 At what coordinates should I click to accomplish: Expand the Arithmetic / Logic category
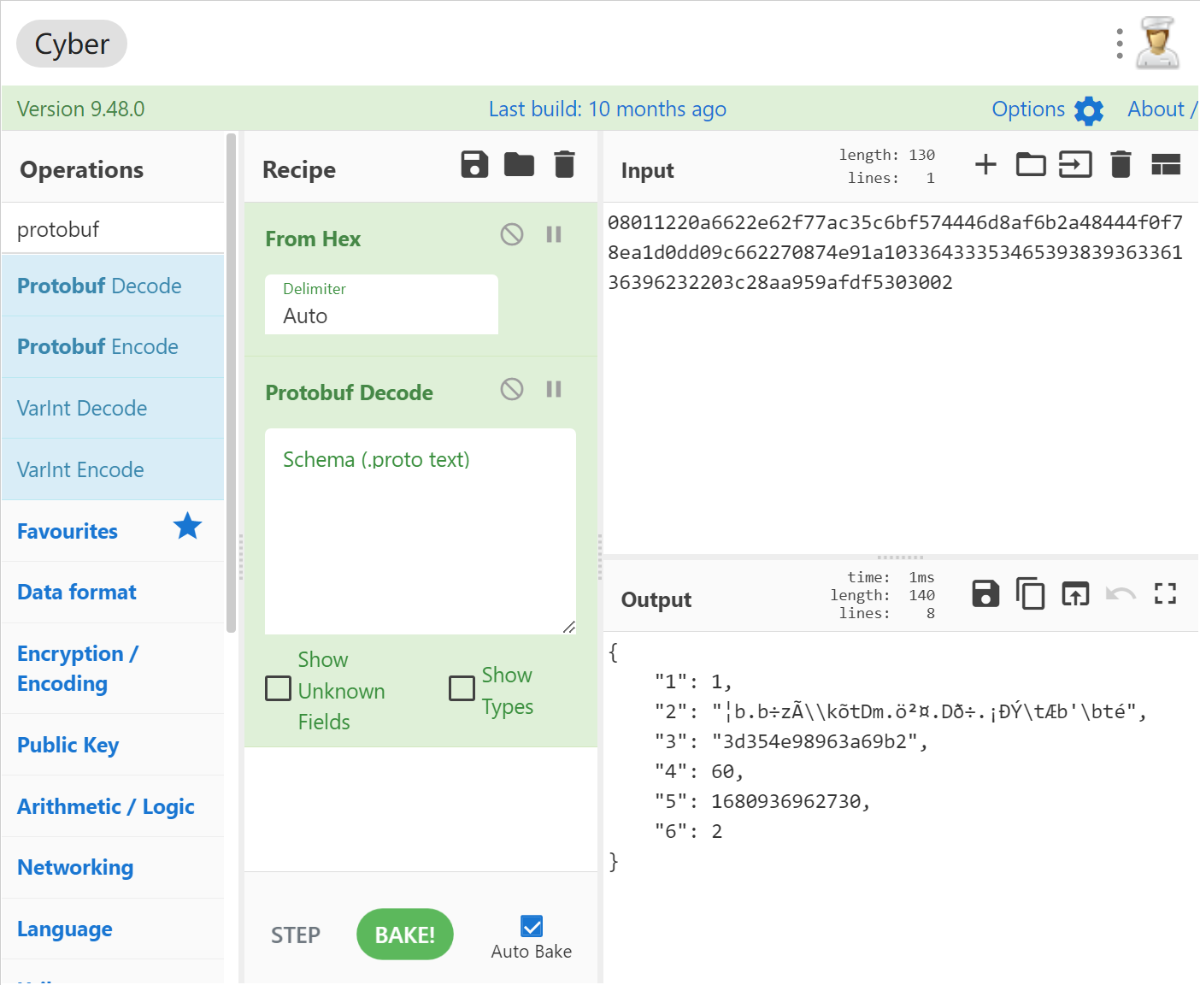(112, 806)
